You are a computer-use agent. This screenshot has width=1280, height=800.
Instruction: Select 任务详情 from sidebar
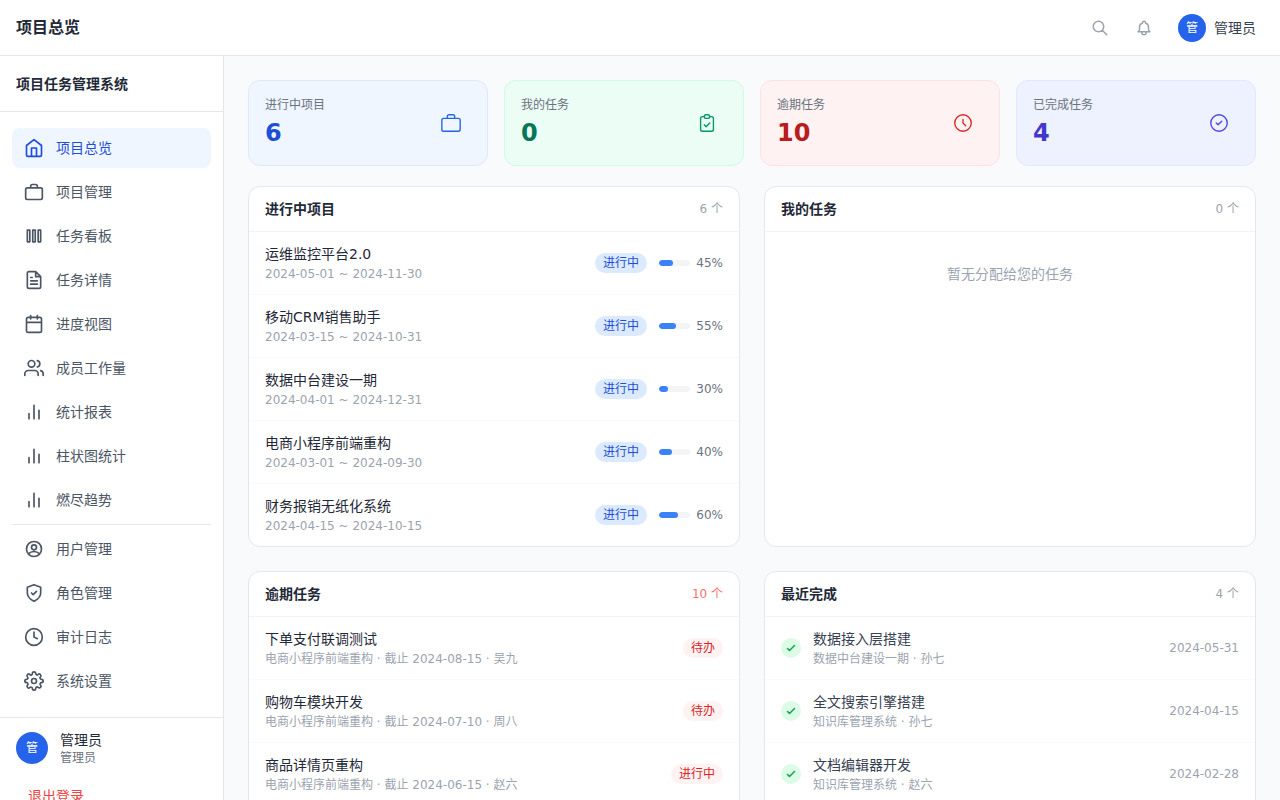(111, 280)
